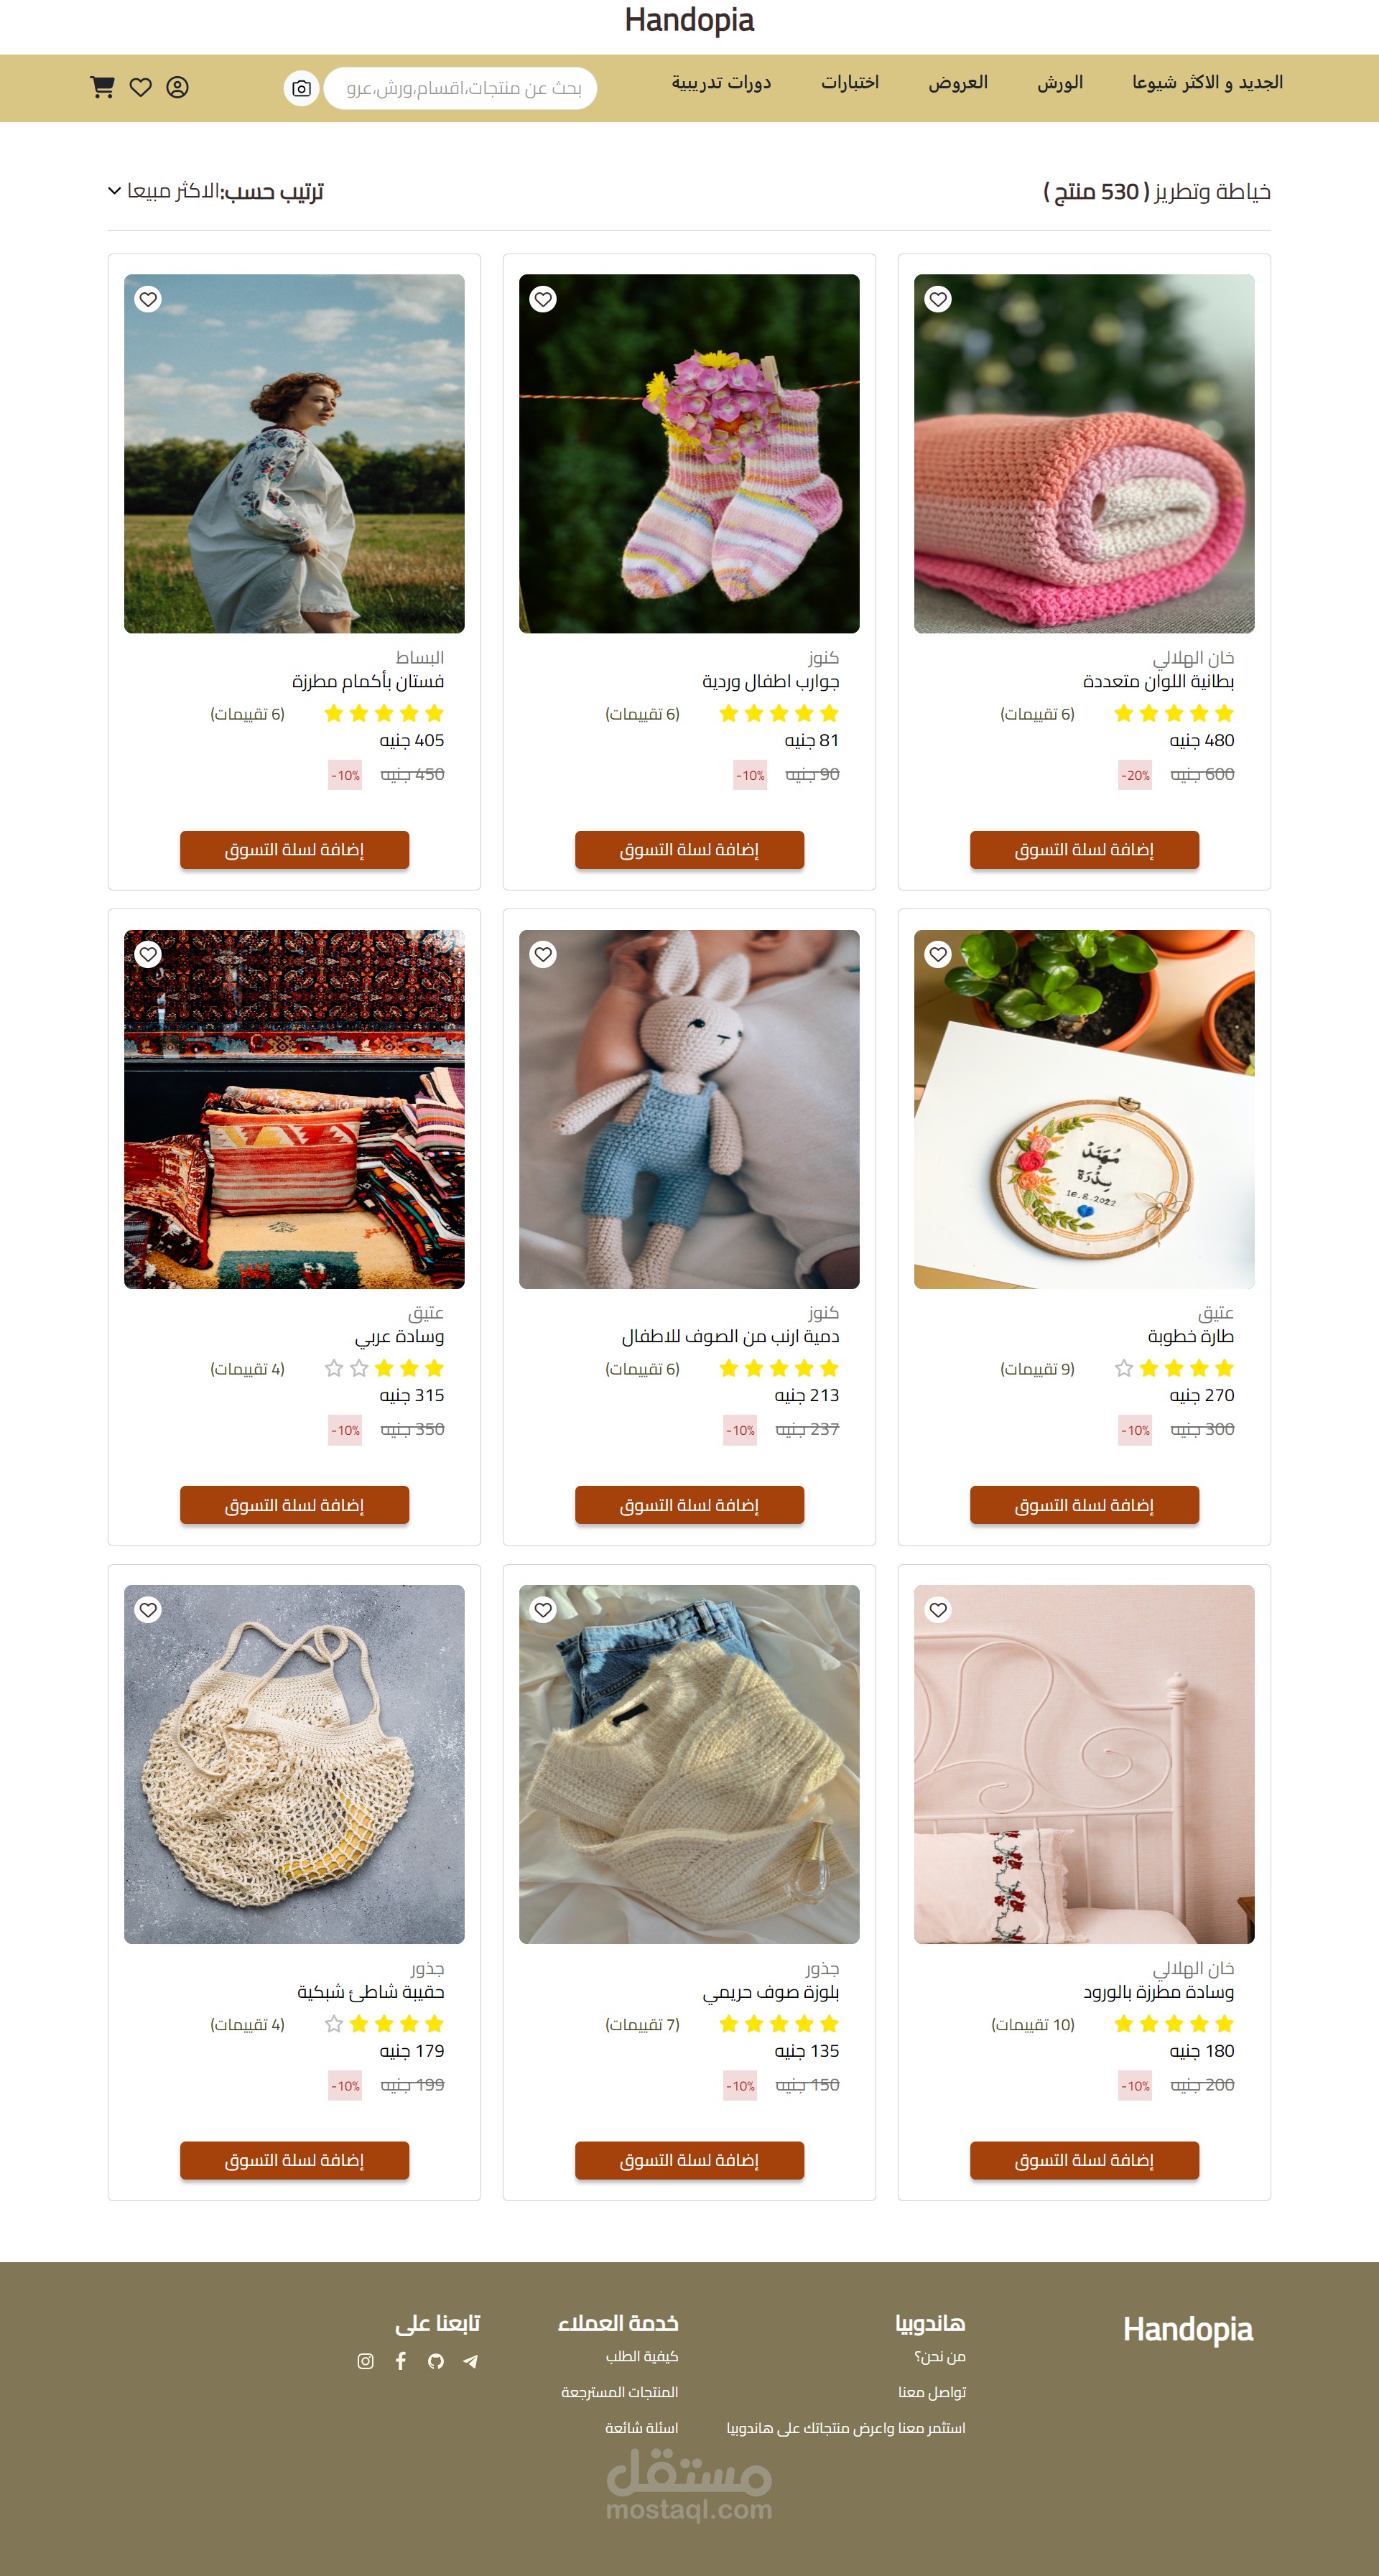1379x2576 pixels.
Task: Open the العروض menu item
Action: pyautogui.click(x=958, y=83)
